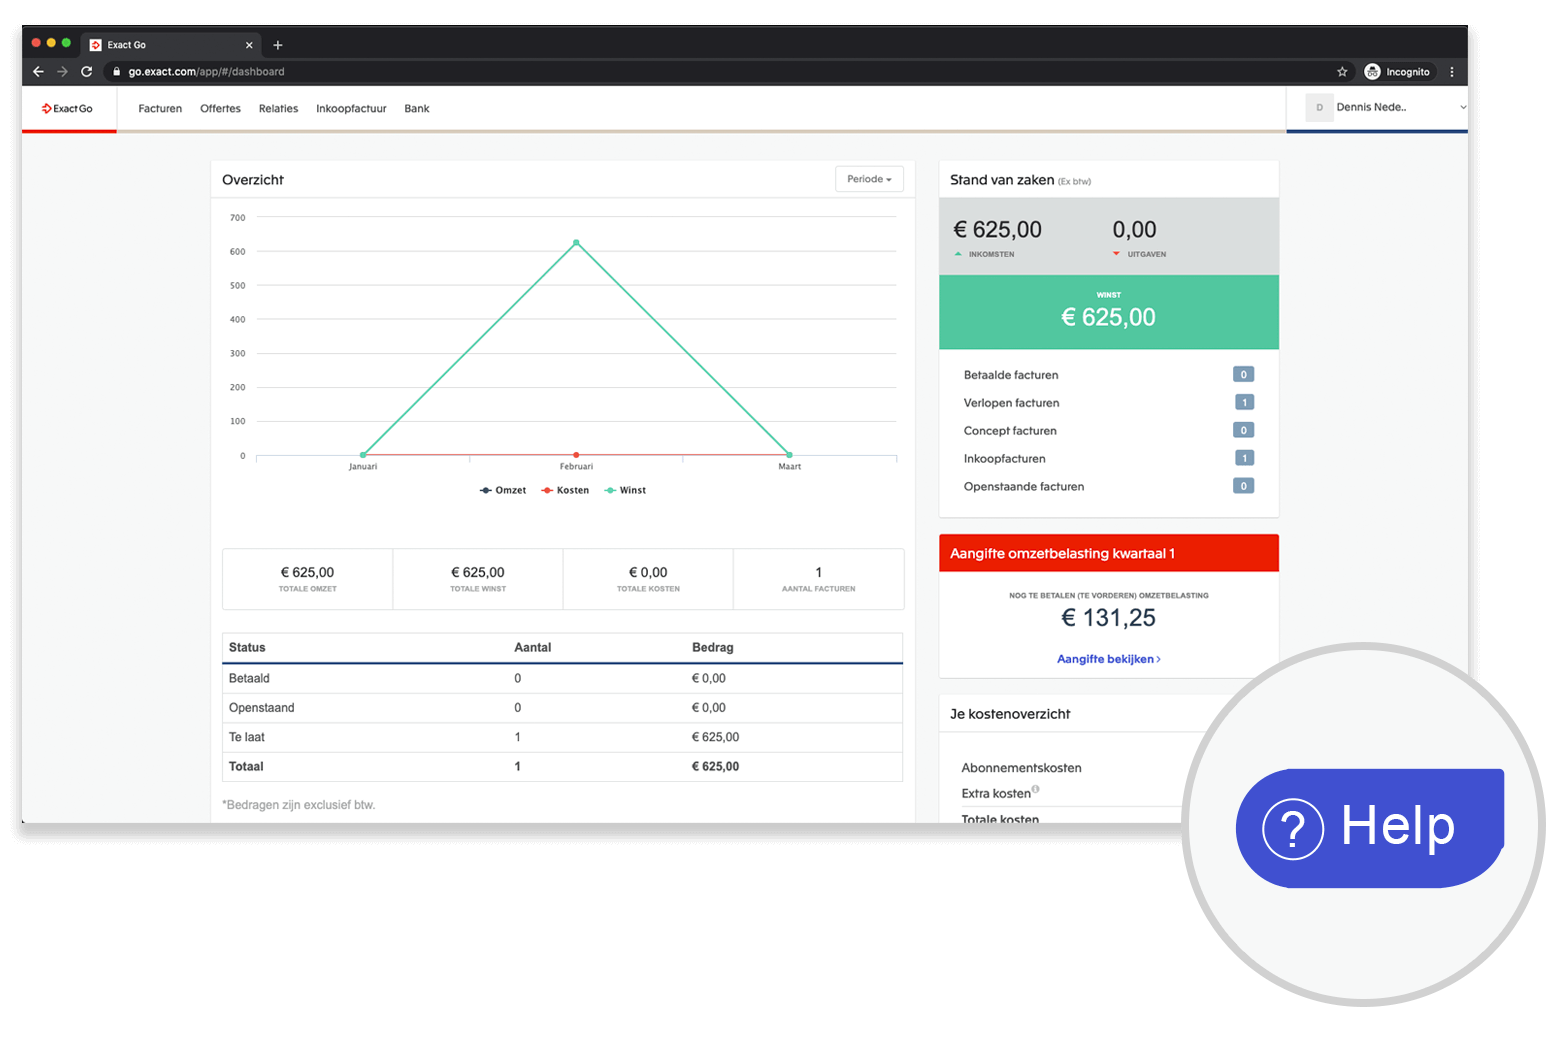Click the Openstaande facturen row label
Screen dimensions: 1560x1040
(x=1023, y=487)
